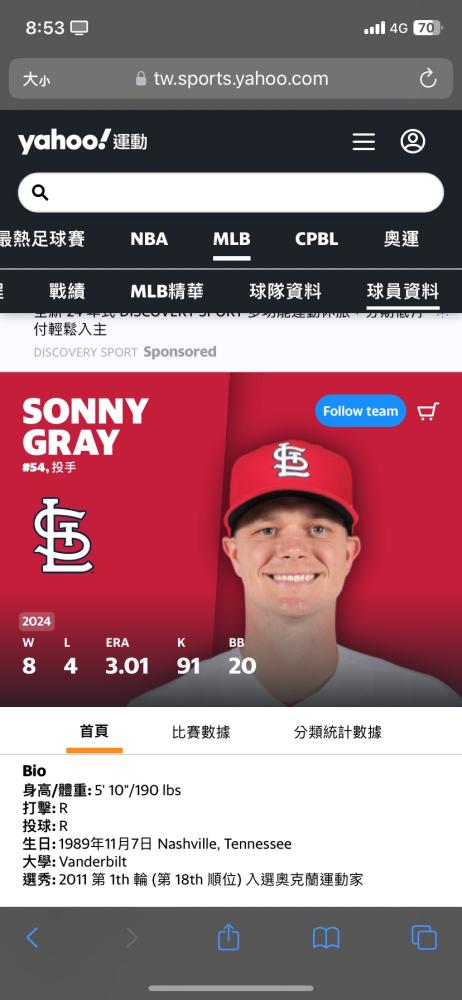Tap the tw.sports.yahoo.com address bar
This screenshot has height=1000, width=462.
[x=231, y=79]
